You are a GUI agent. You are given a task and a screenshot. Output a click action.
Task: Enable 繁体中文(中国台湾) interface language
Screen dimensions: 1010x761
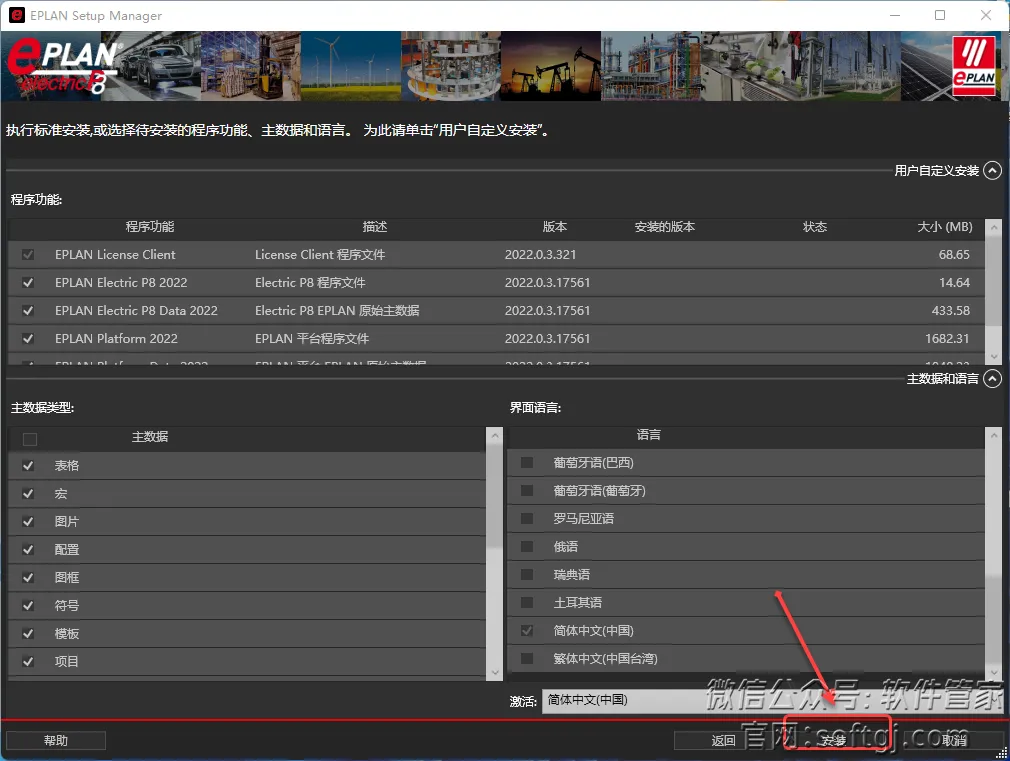pyautogui.click(x=524, y=658)
